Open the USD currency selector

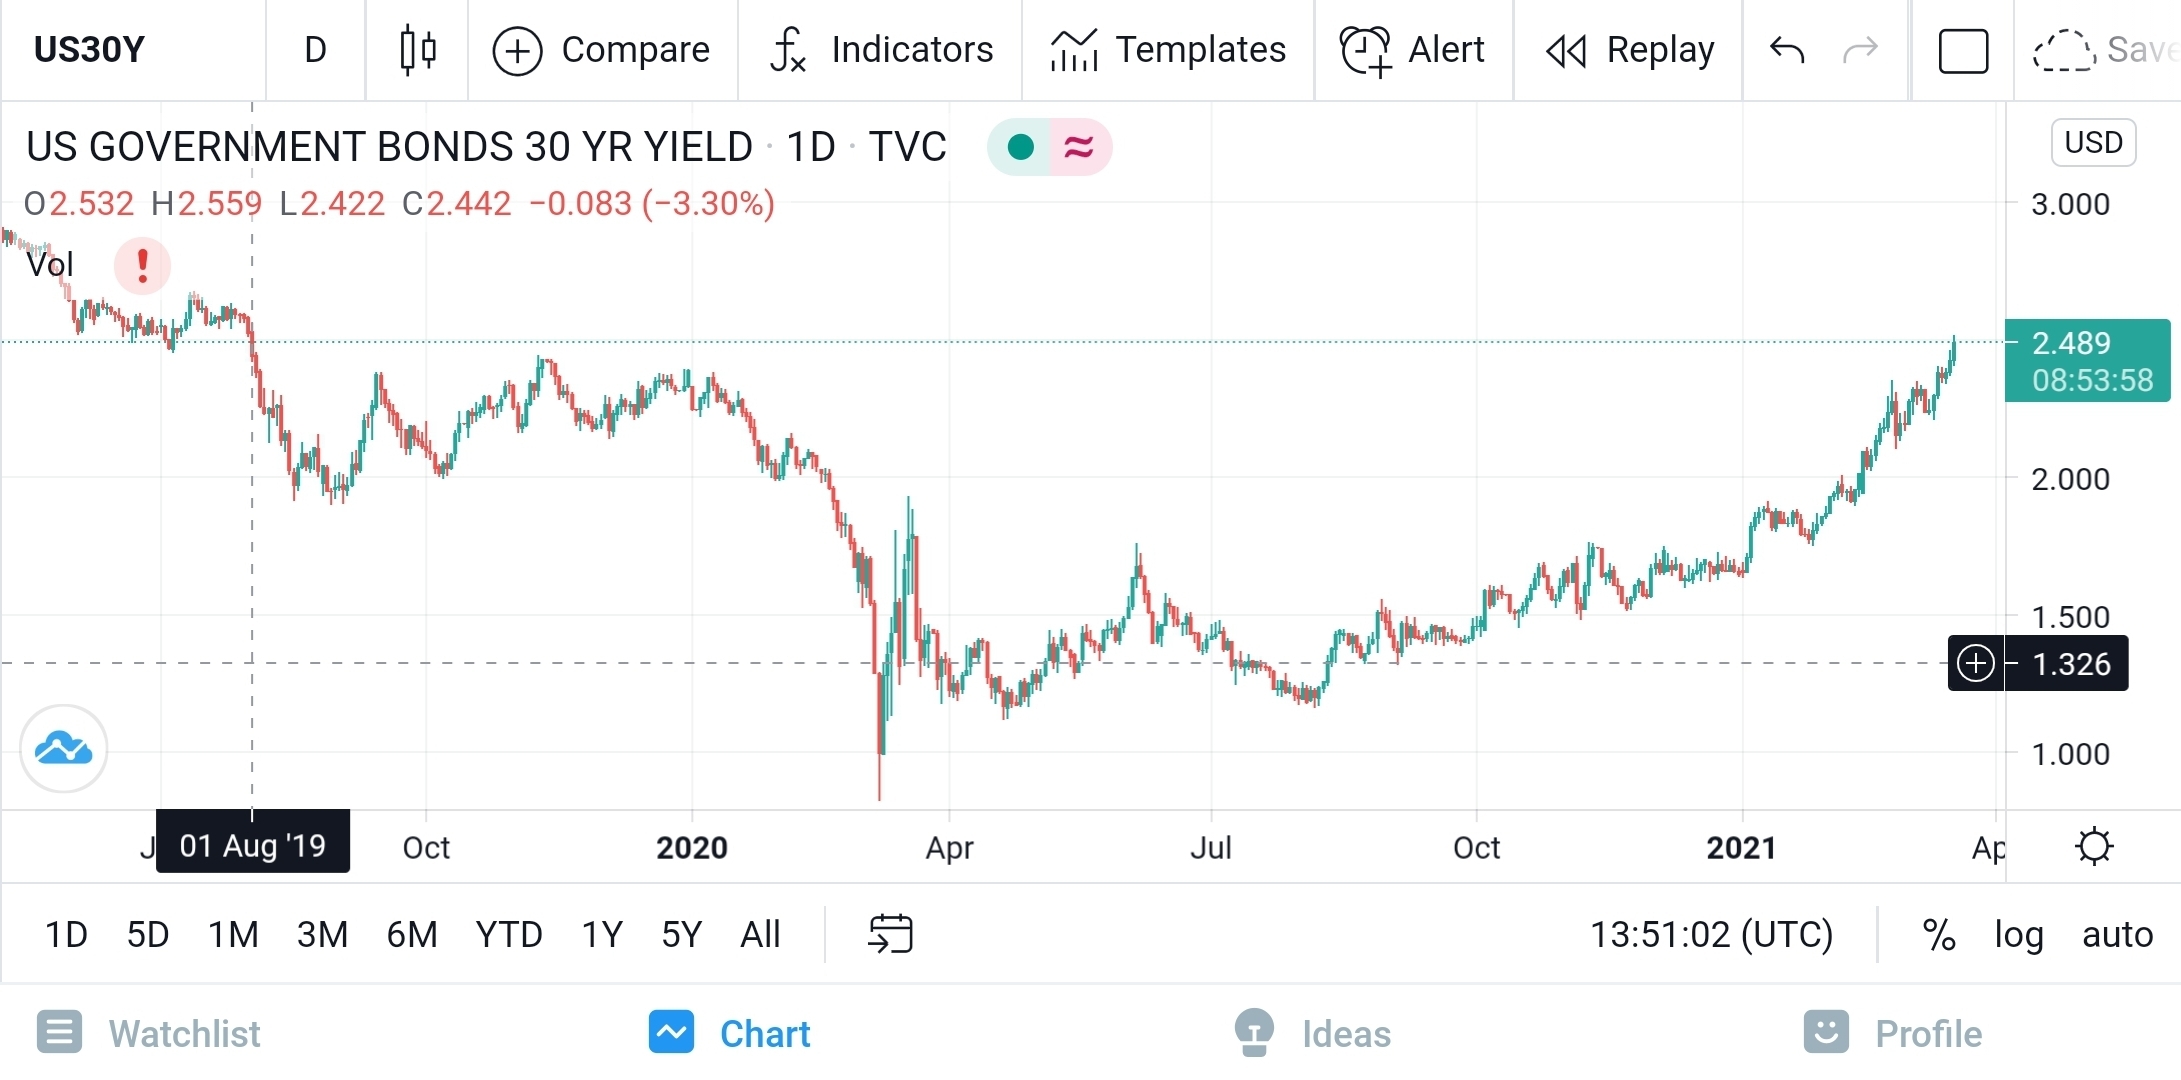(2093, 142)
